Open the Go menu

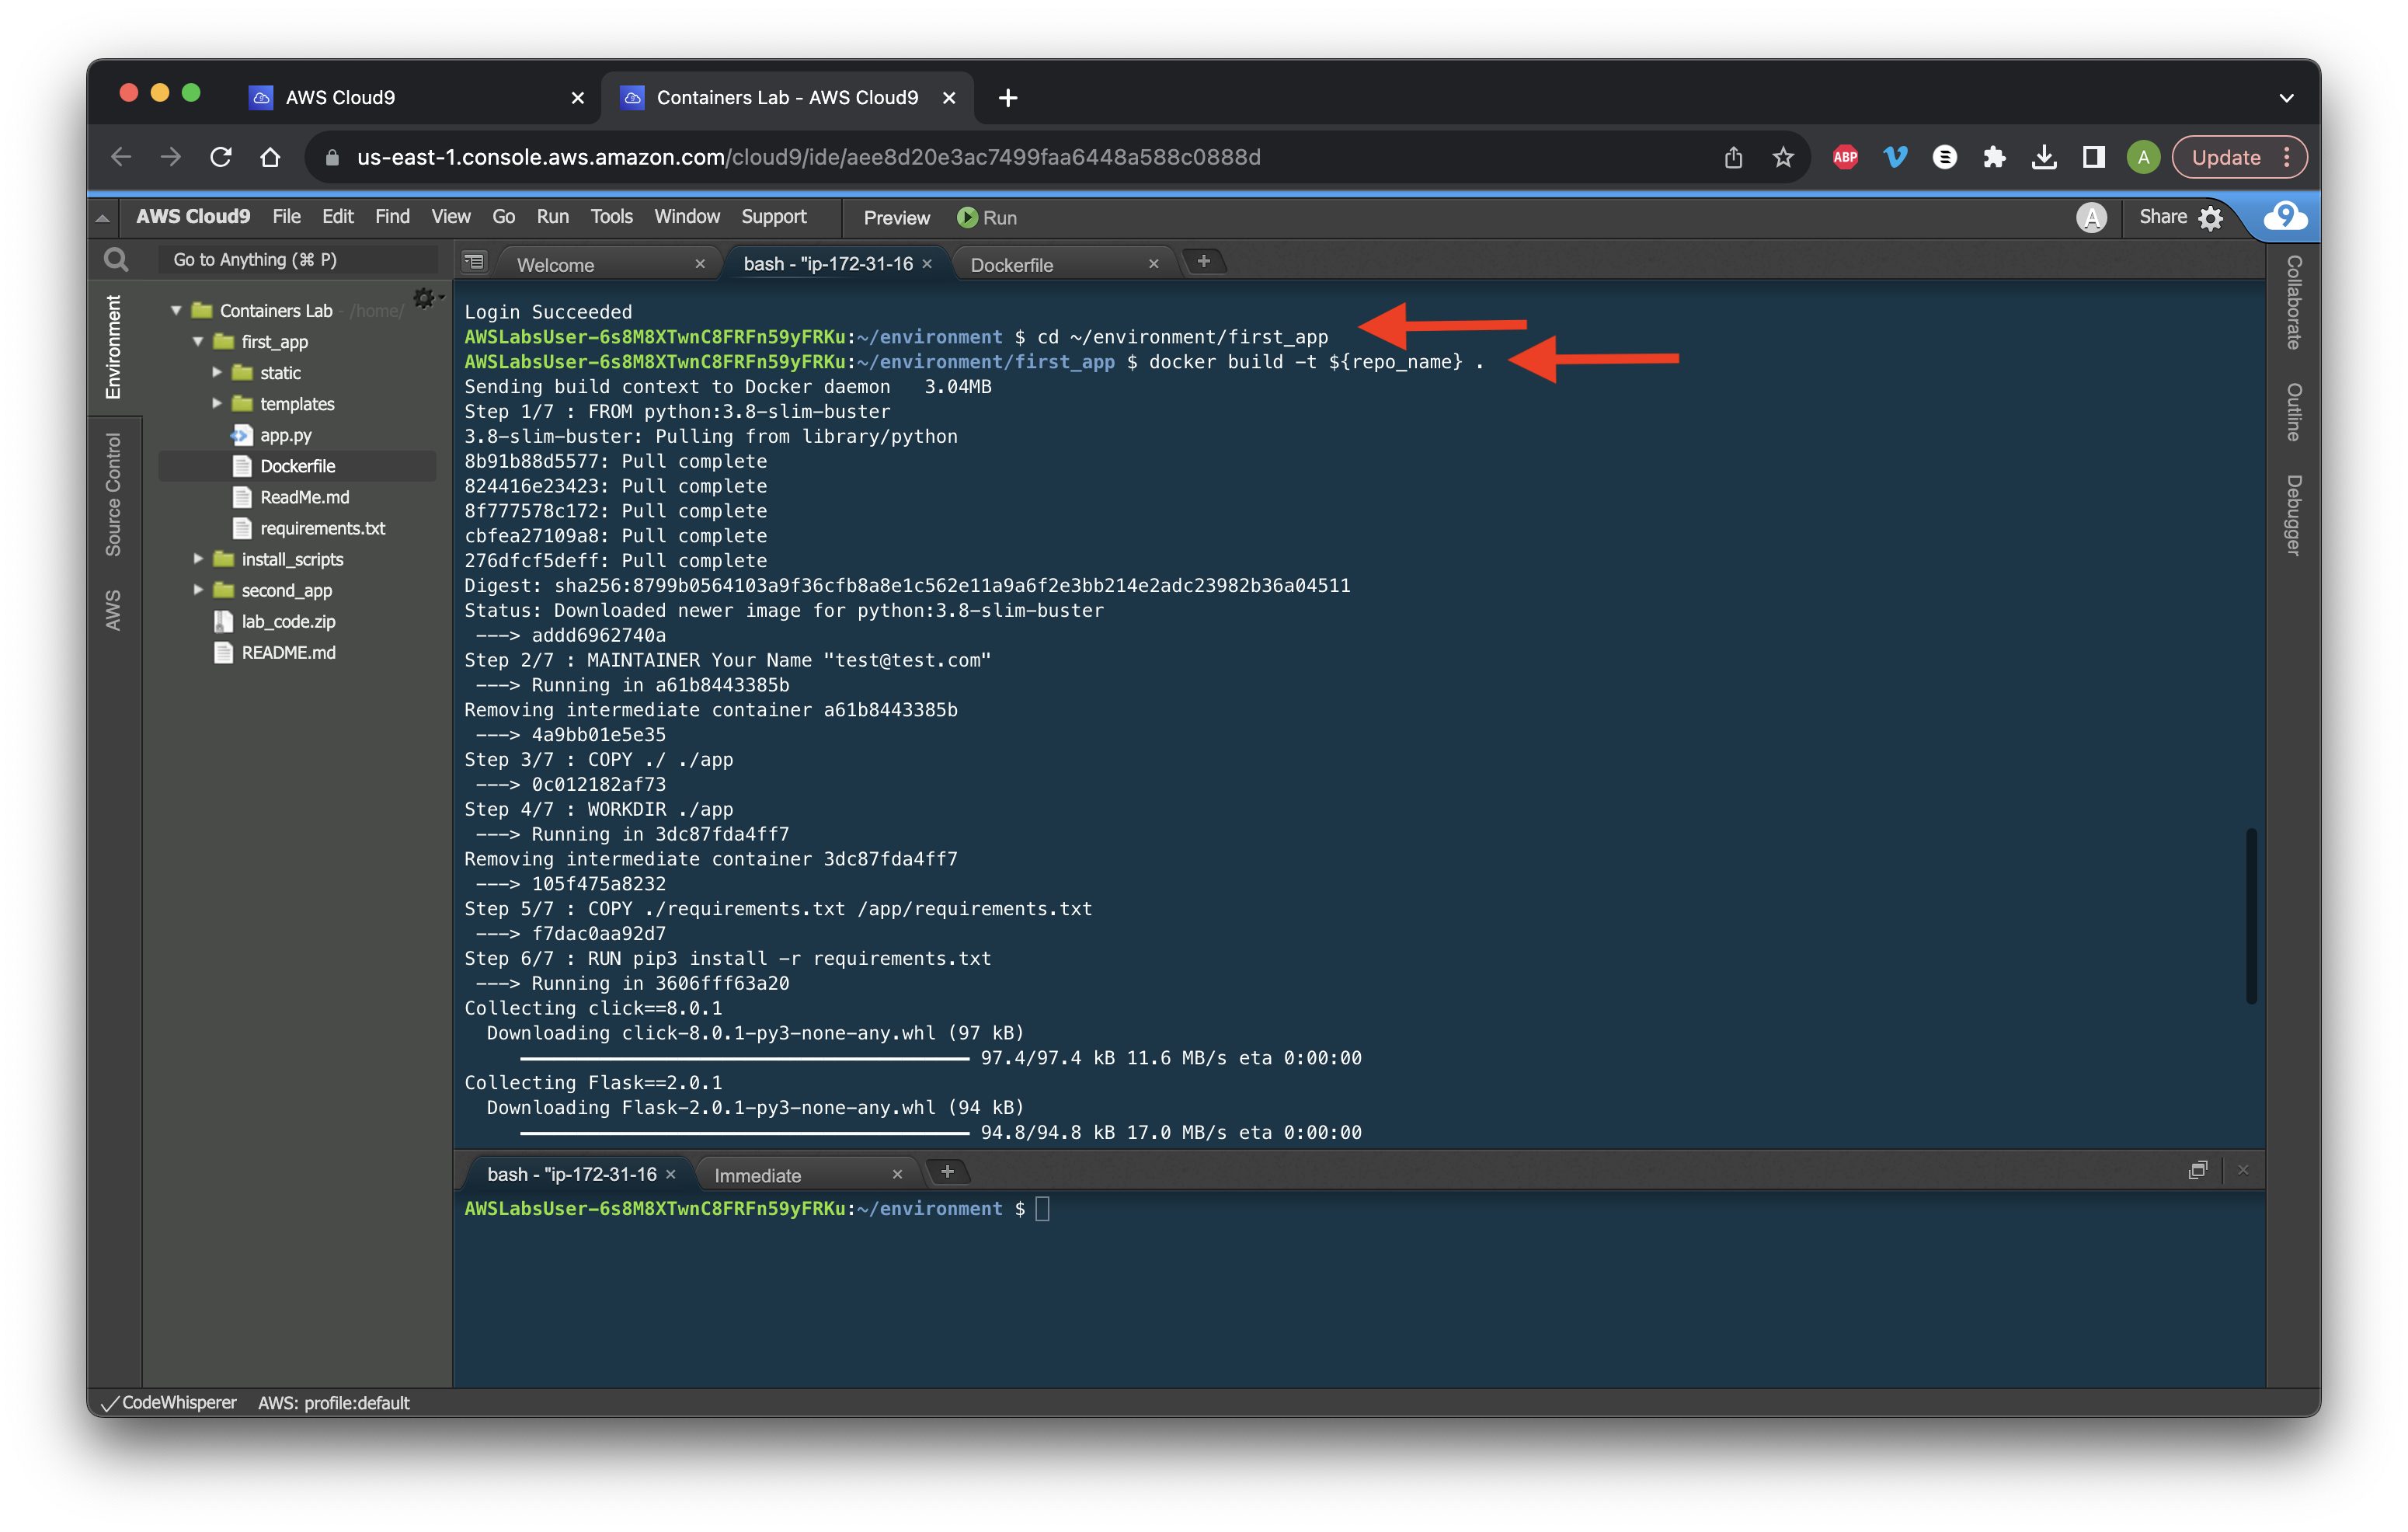pyautogui.click(x=503, y=216)
